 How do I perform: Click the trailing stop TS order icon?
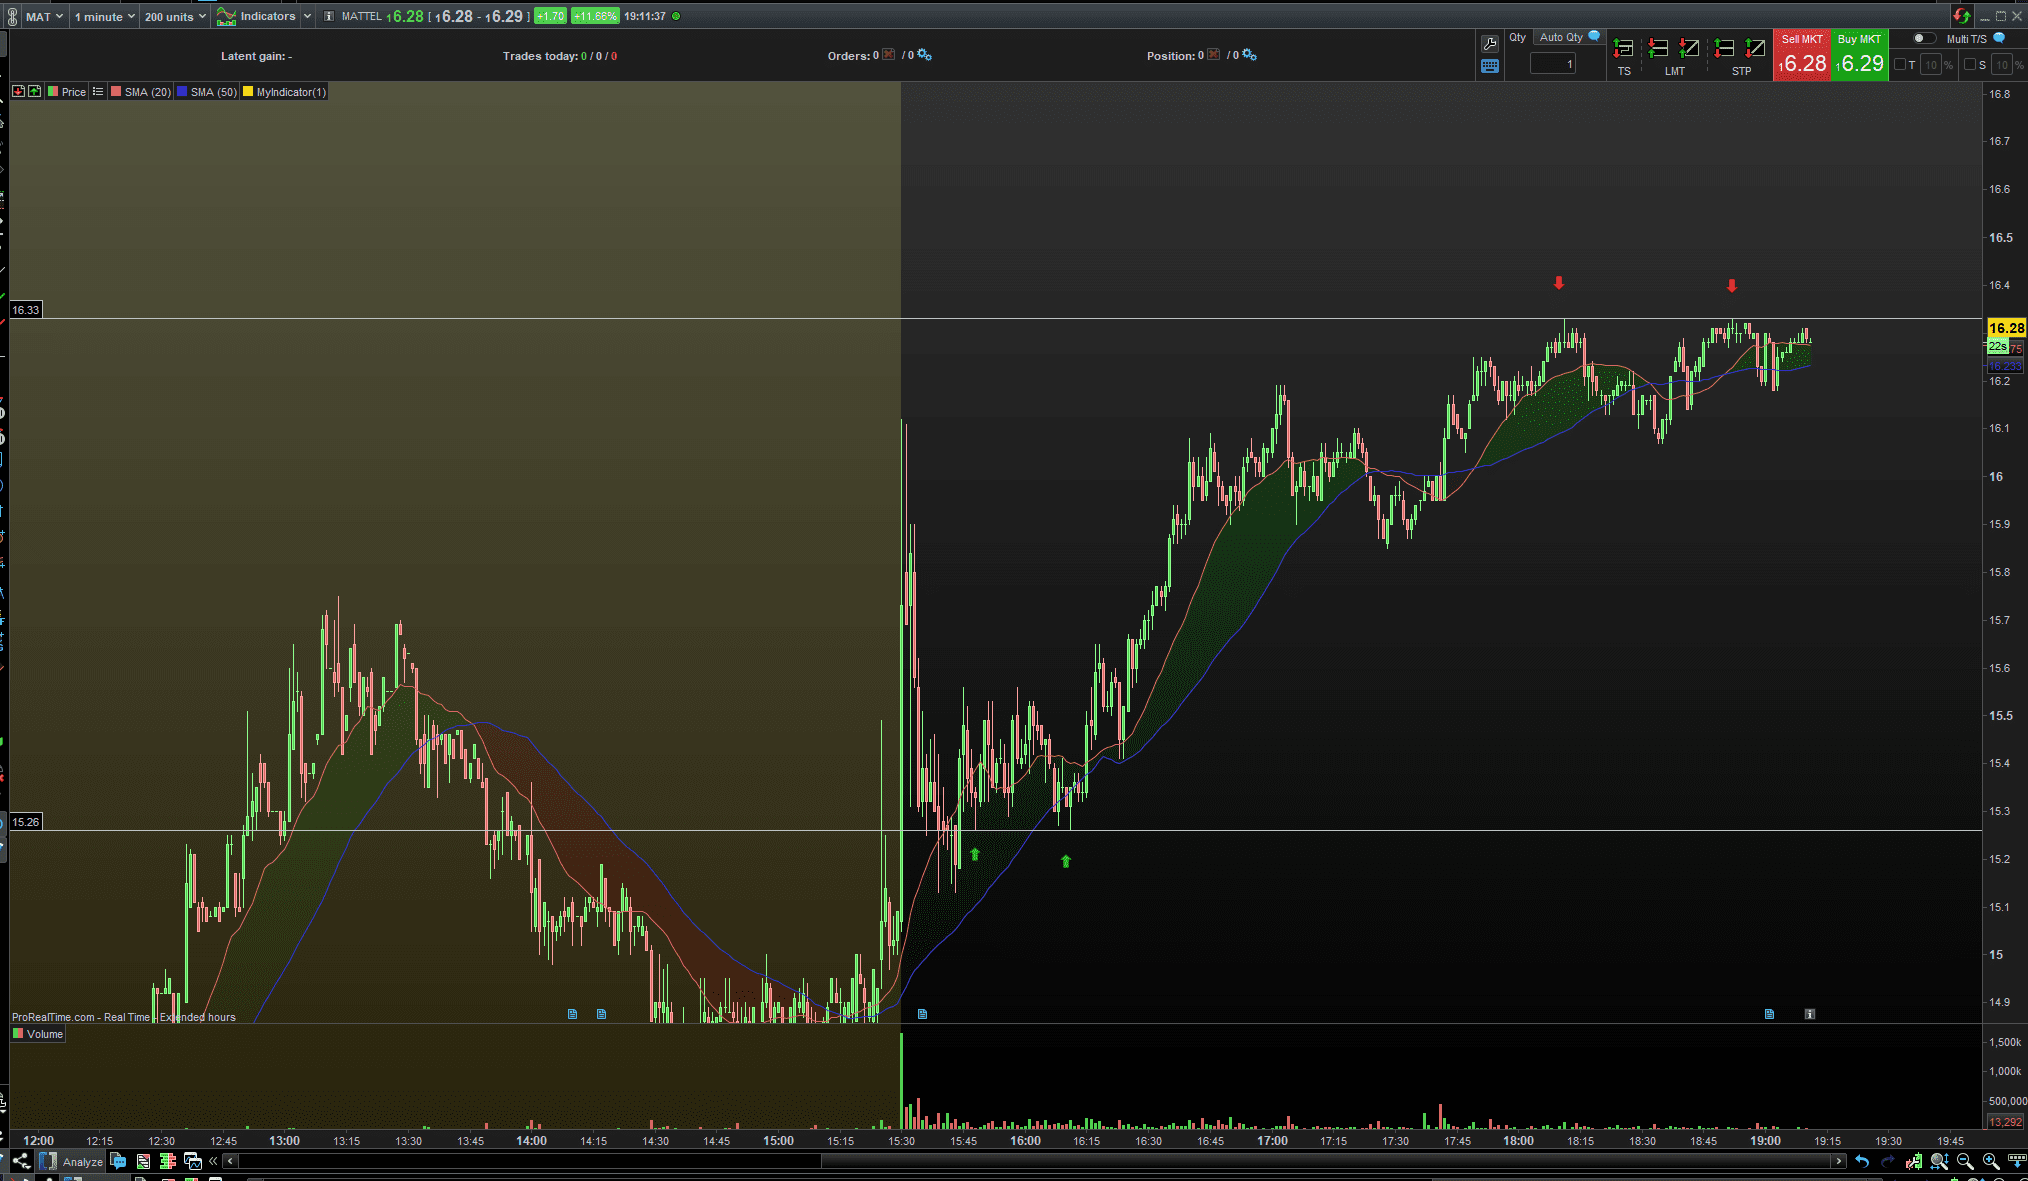point(1624,48)
